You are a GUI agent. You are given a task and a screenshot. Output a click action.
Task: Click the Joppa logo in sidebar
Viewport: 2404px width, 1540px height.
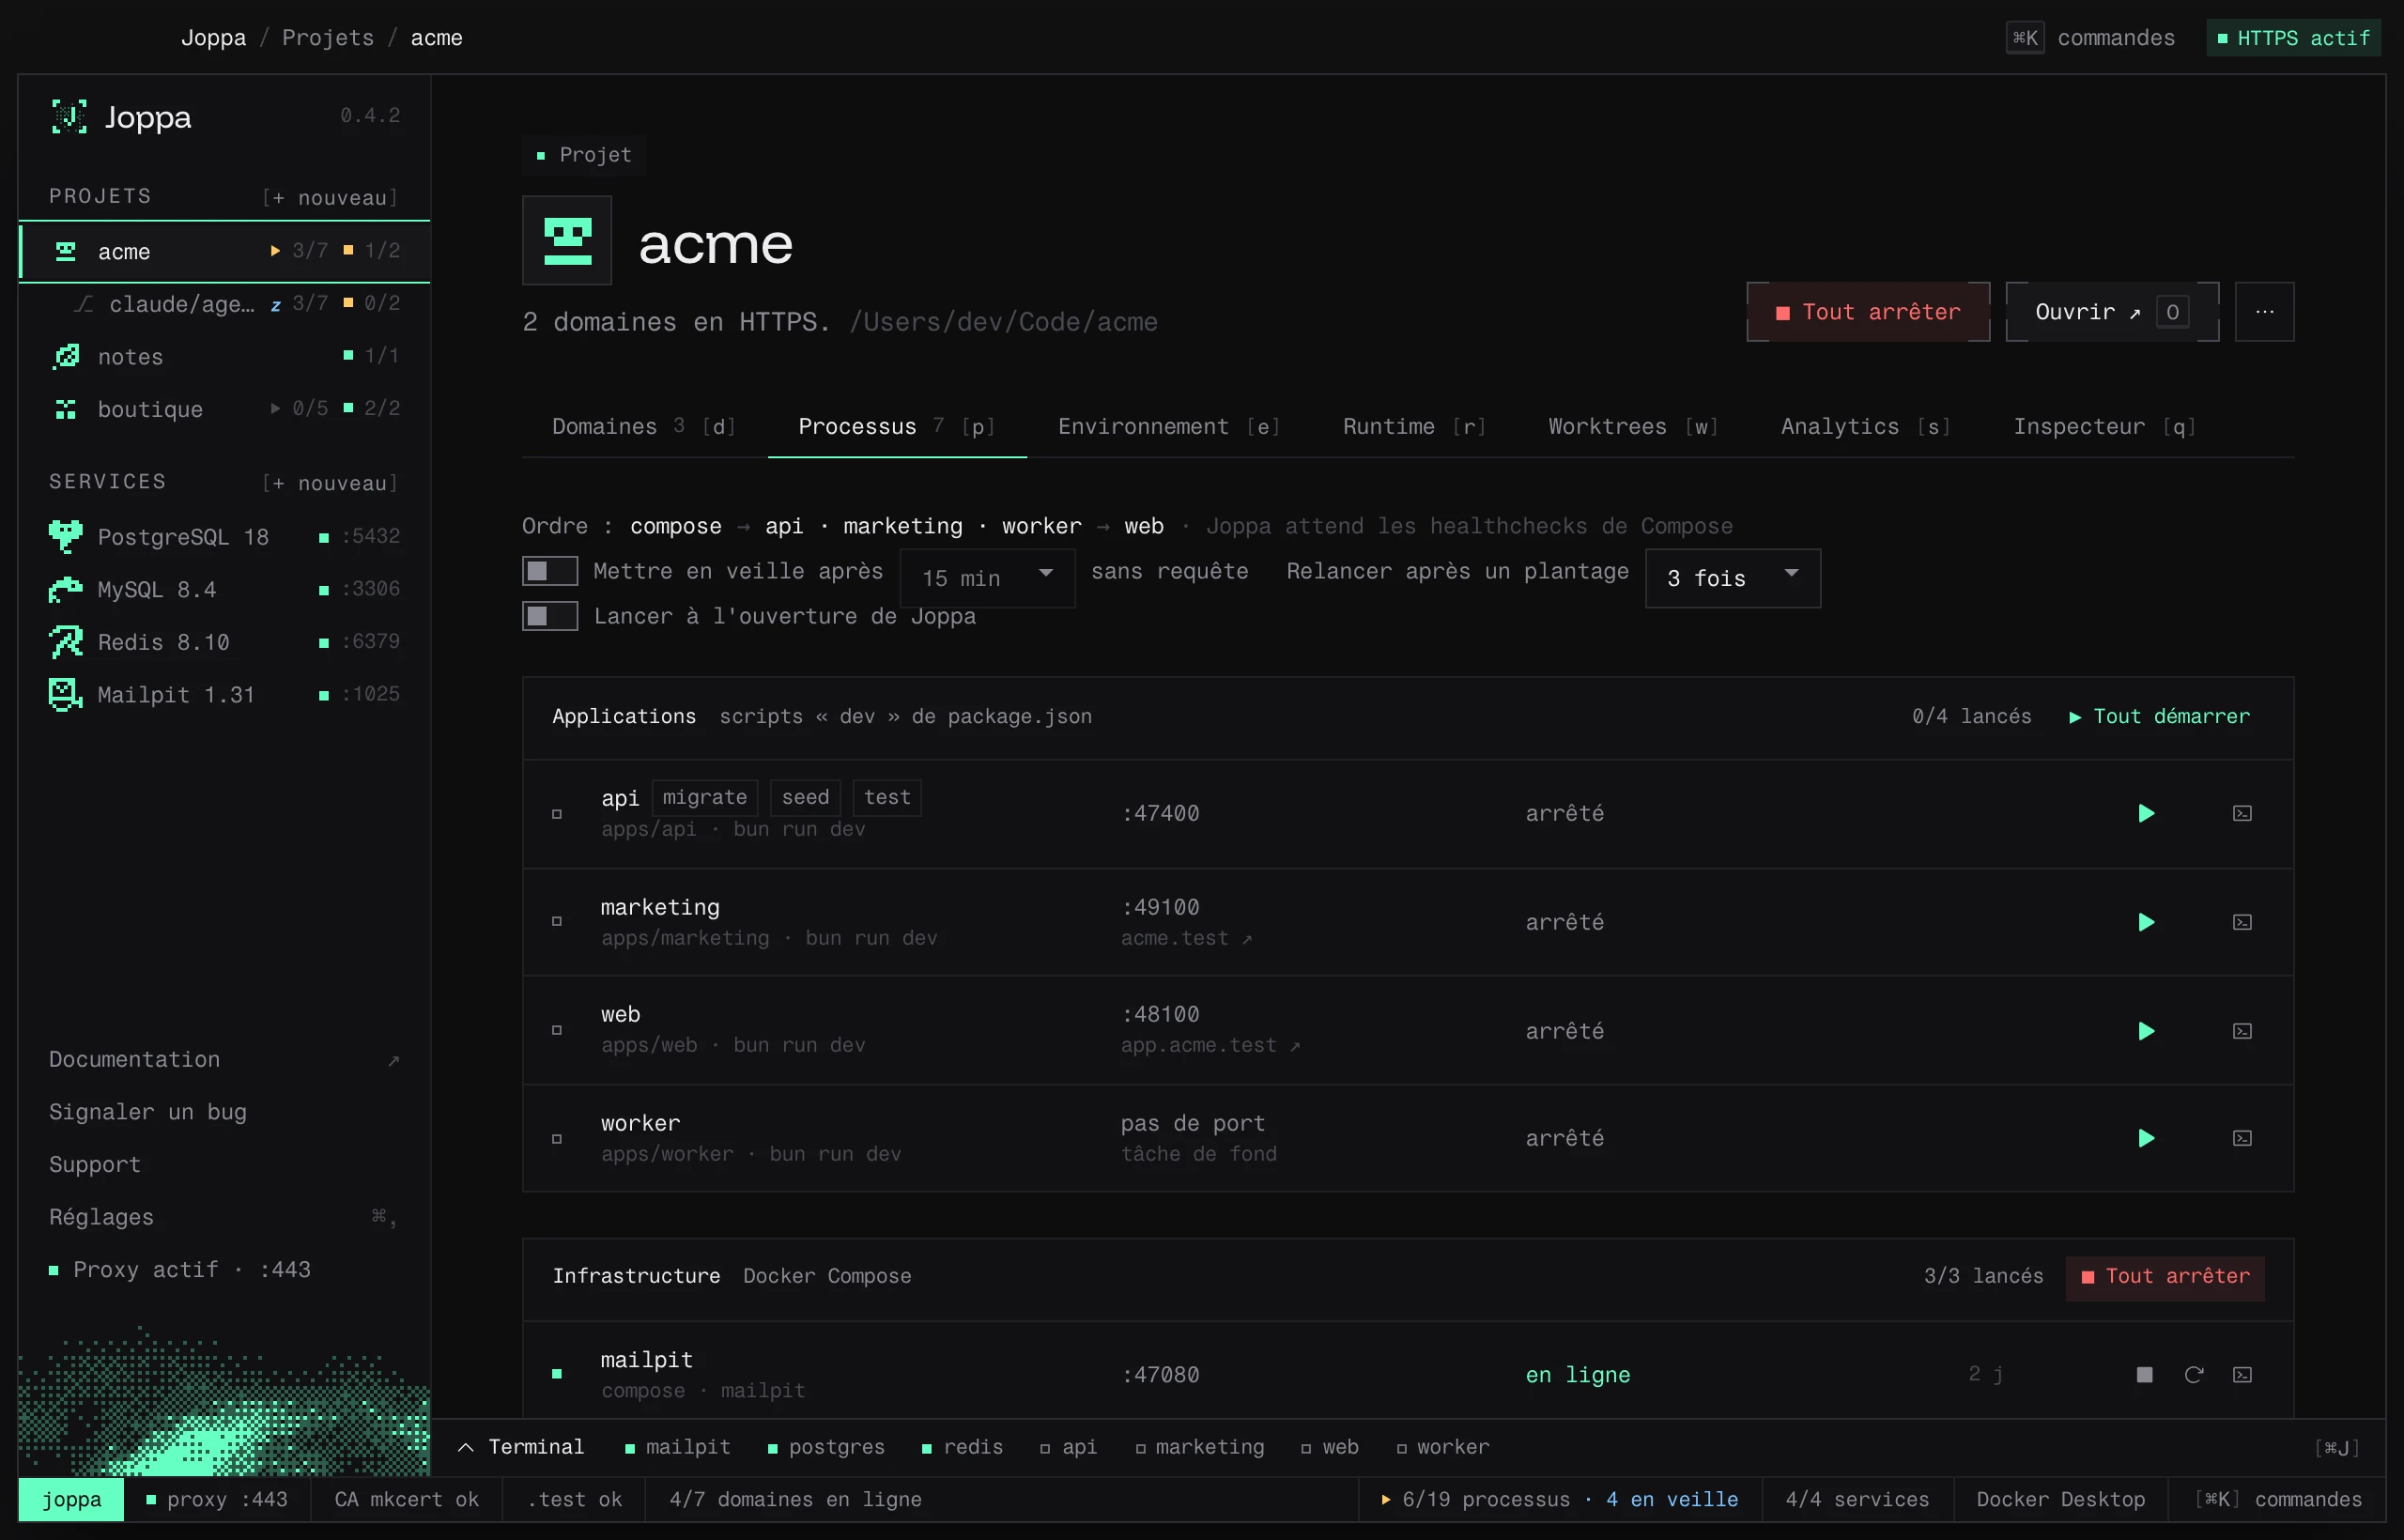69,117
